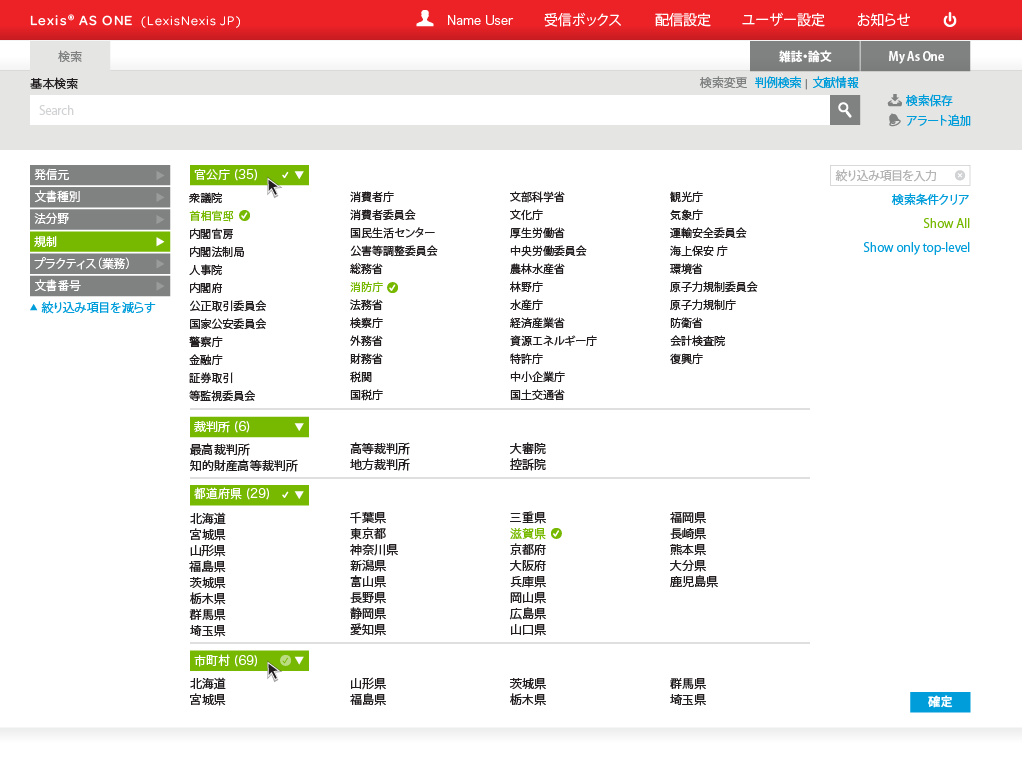Expand the 発信元 filter category
The width and height of the screenshot is (1022, 765).
pyautogui.click(x=100, y=175)
